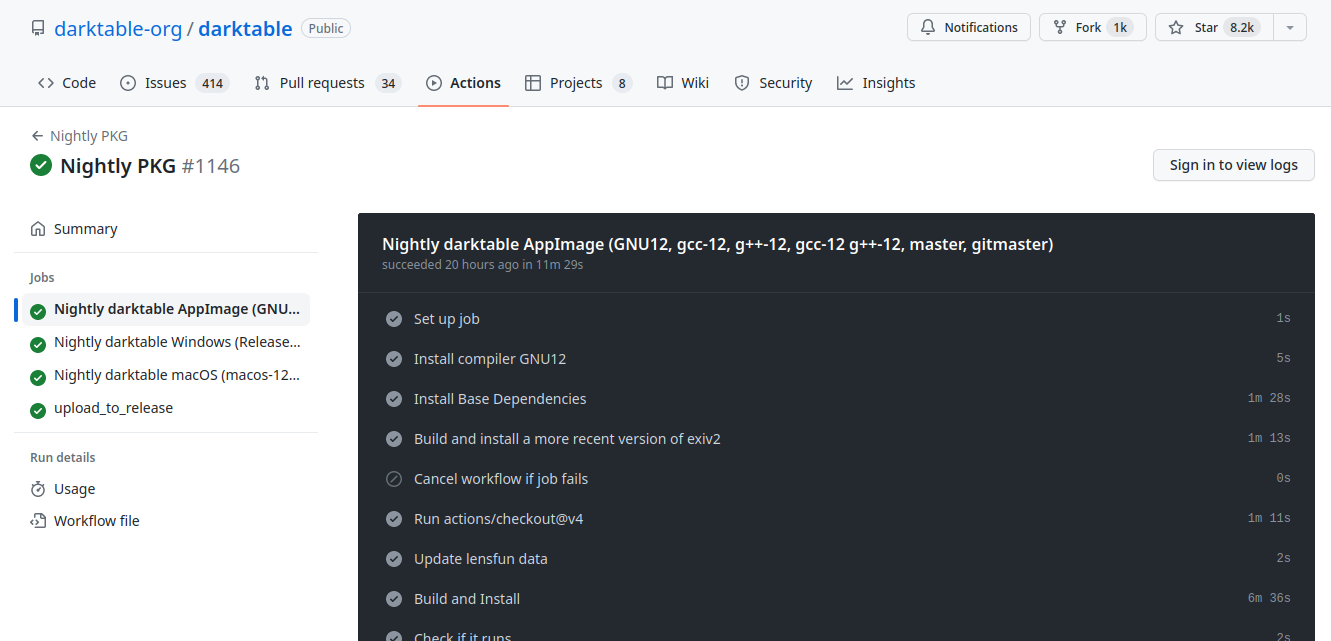
Task: Click the Notifications bell icon
Action: pos(930,27)
